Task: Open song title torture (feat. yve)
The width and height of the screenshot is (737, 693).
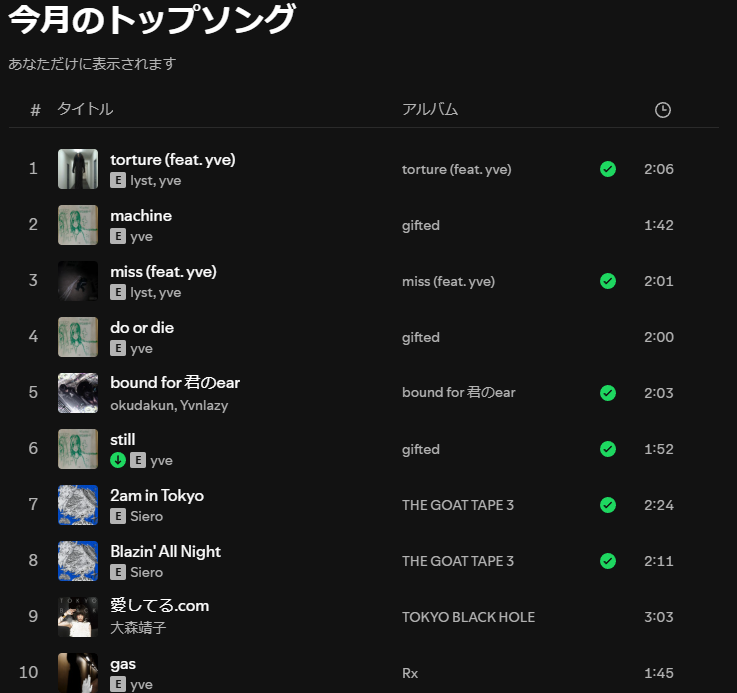Action: tap(172, 160)
